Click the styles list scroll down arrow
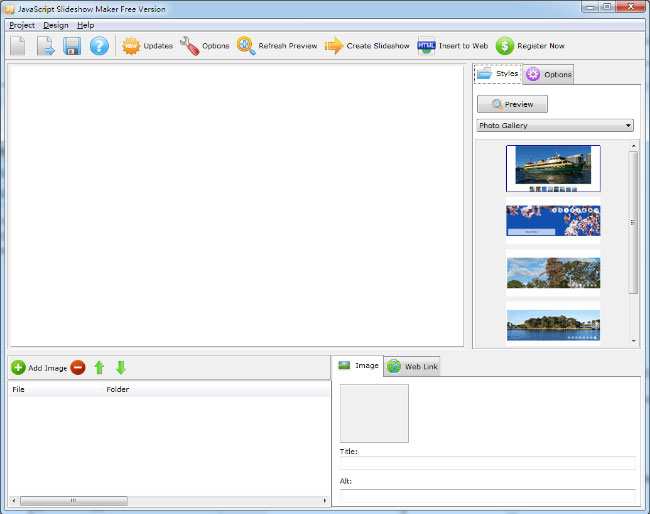The image size is (650, 514). click(x=633, y=341)
